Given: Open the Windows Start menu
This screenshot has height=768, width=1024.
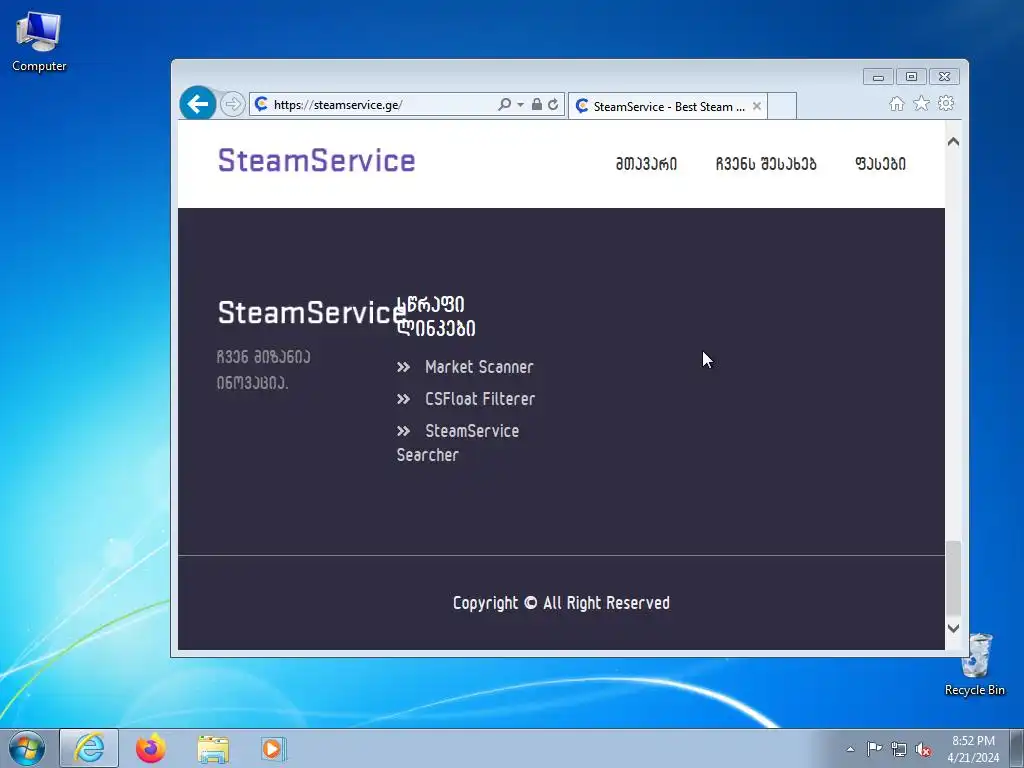Looking at the screenshot, I should 27,748.
